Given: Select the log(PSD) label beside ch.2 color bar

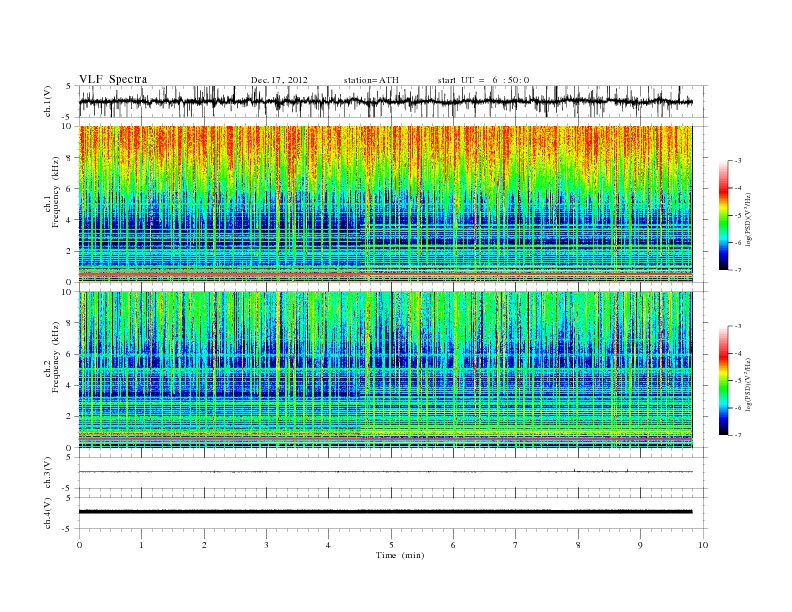Looking at the screenshot, I should [750, 383].
